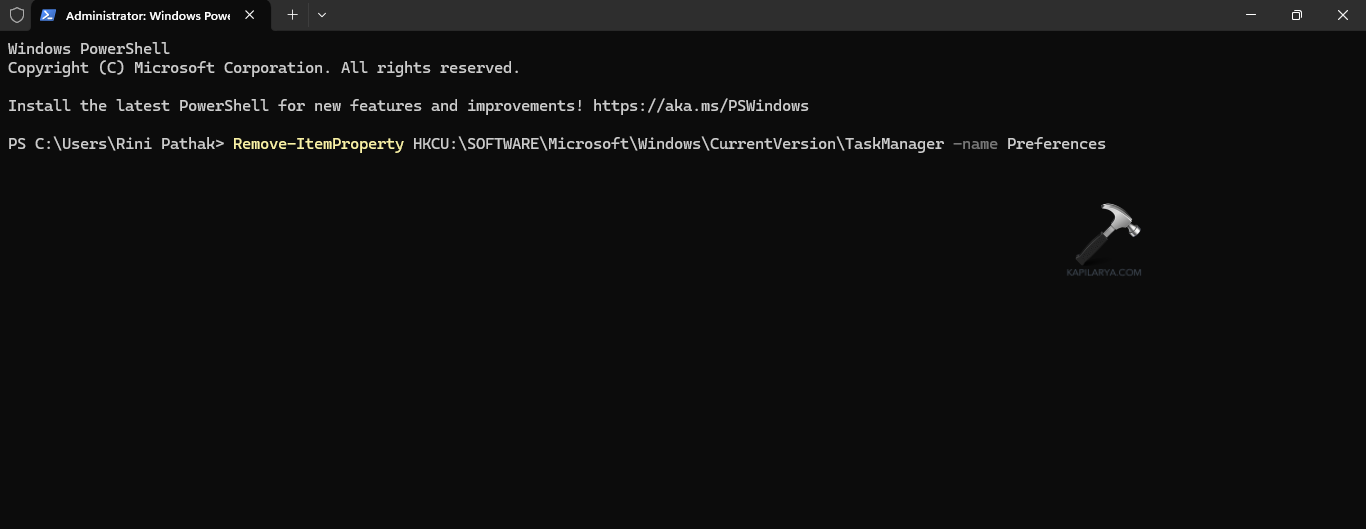Minimize the terminal window
Image resolution: width=1366 pixels, height=529 pixels.
click(x=1251, y=15)
